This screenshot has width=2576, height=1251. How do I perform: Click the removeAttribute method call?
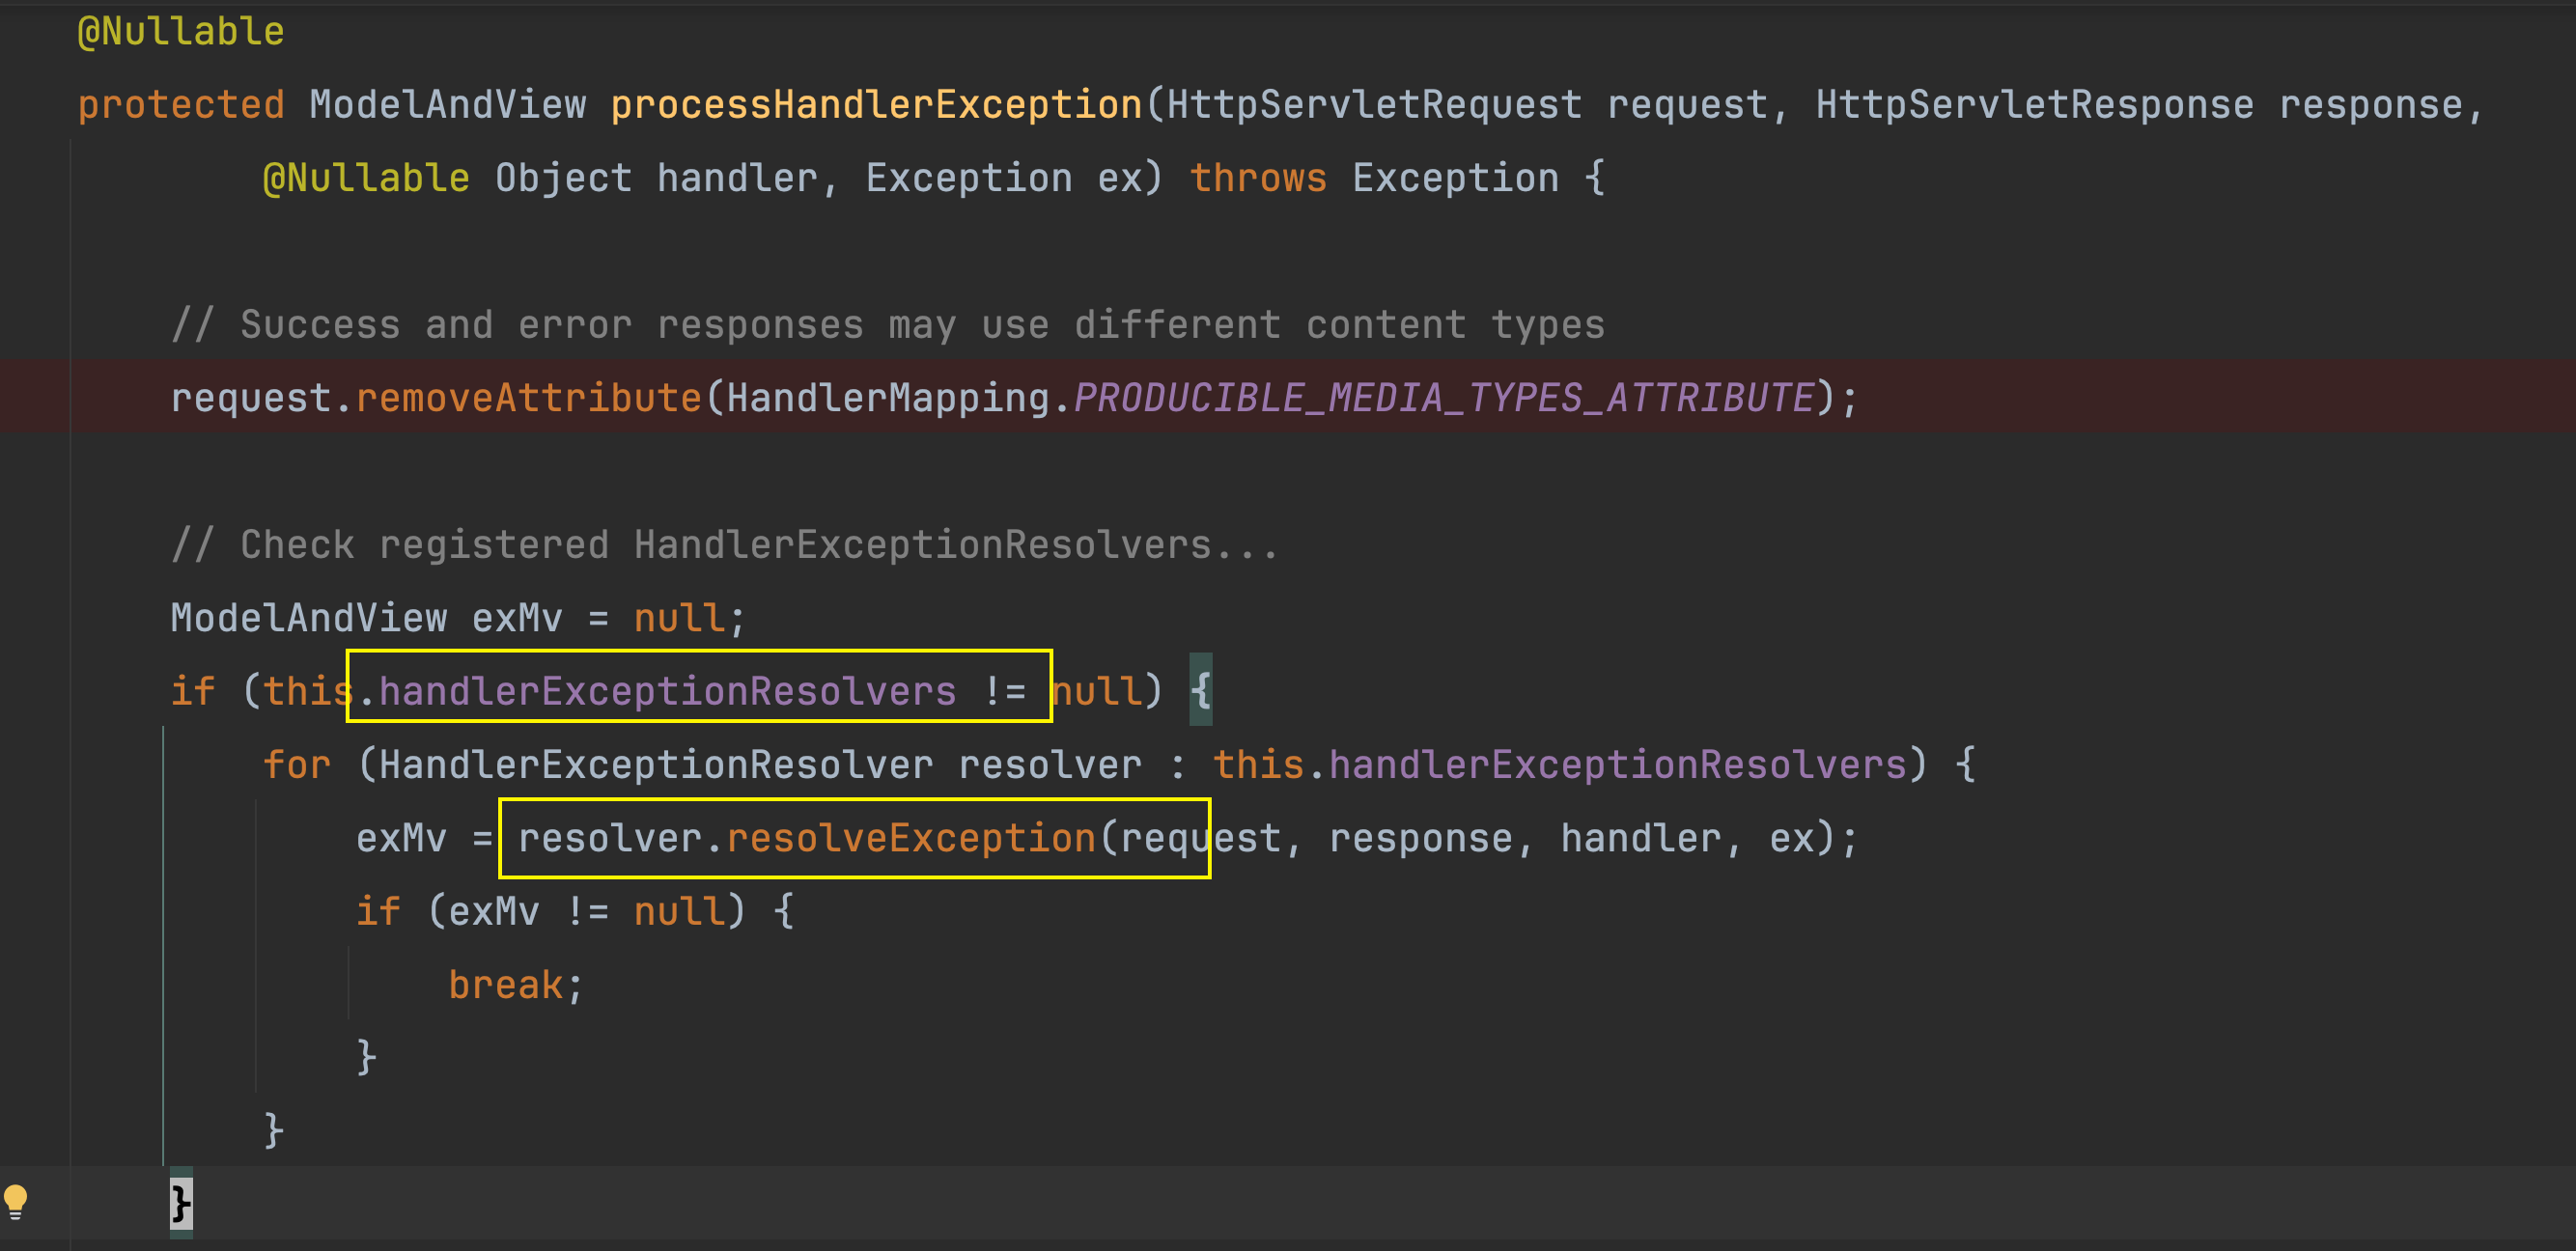coord(528,398)
